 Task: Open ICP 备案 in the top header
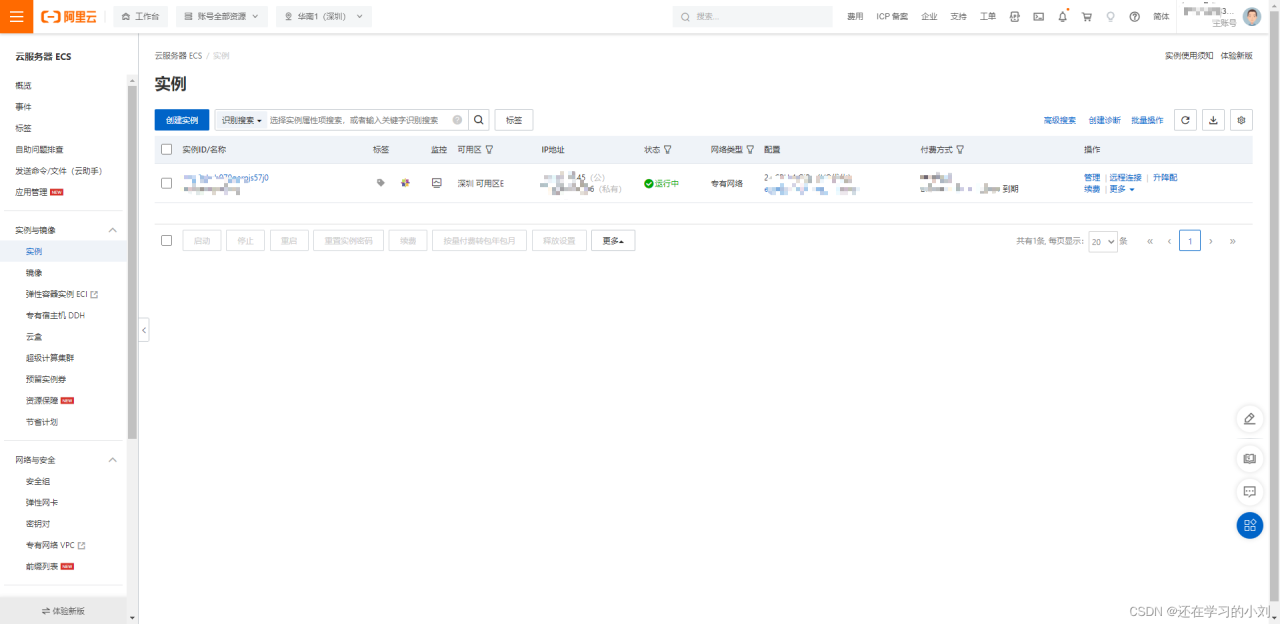click(x=892, y=17)
